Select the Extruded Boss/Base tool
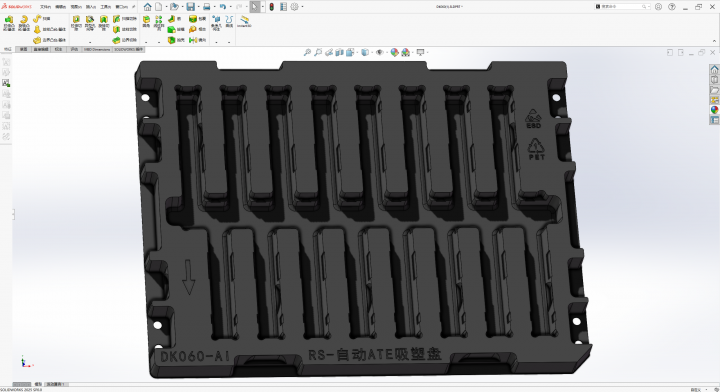Image resolution: width=720 pixels, height=392 pixels. (x=9, y=23)
